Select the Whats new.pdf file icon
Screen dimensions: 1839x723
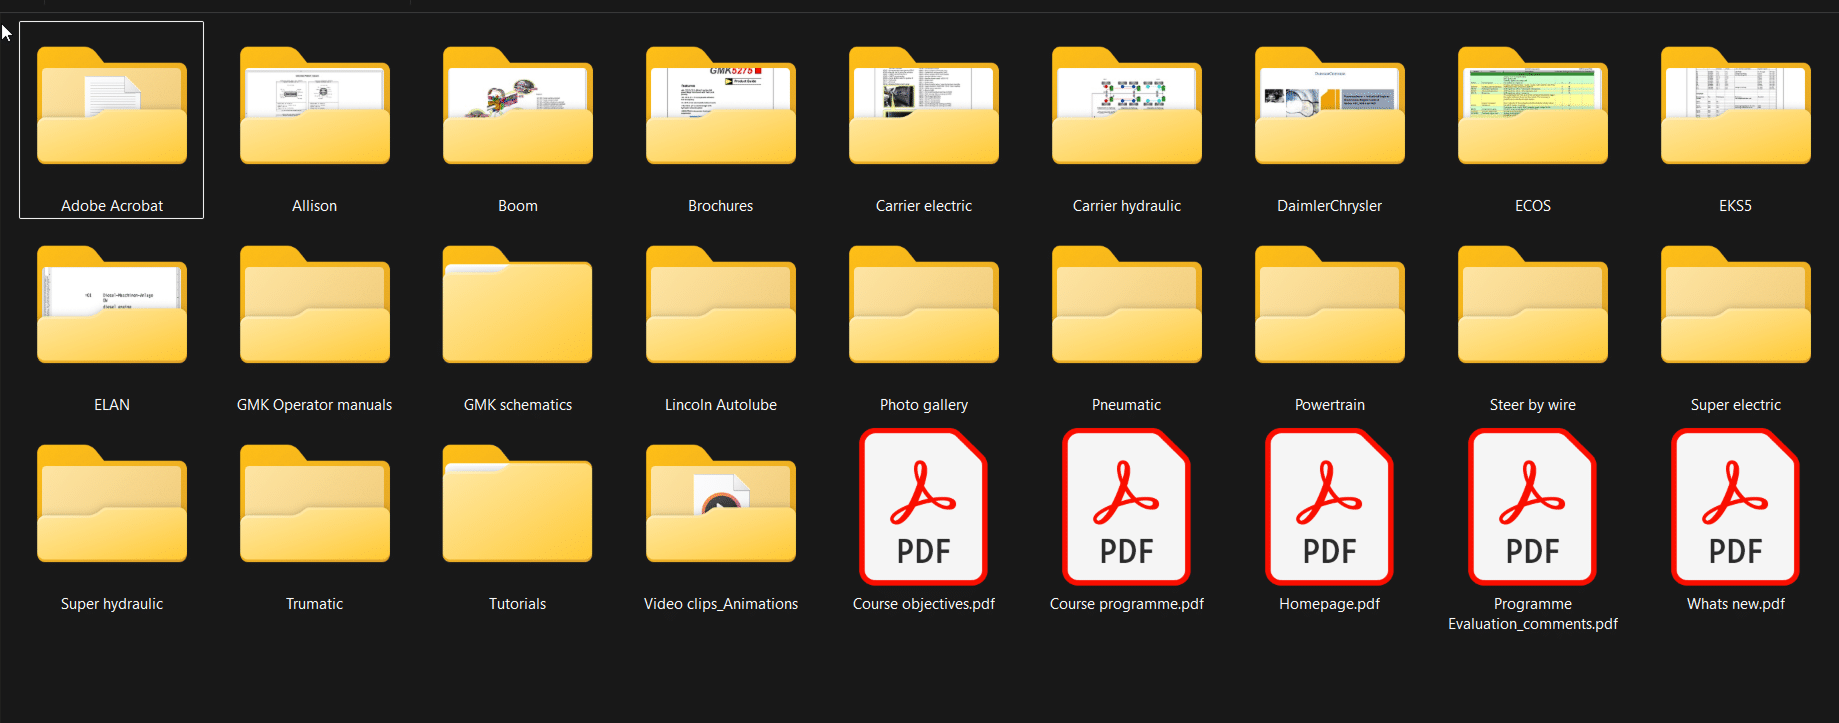tap(1736, 507)
